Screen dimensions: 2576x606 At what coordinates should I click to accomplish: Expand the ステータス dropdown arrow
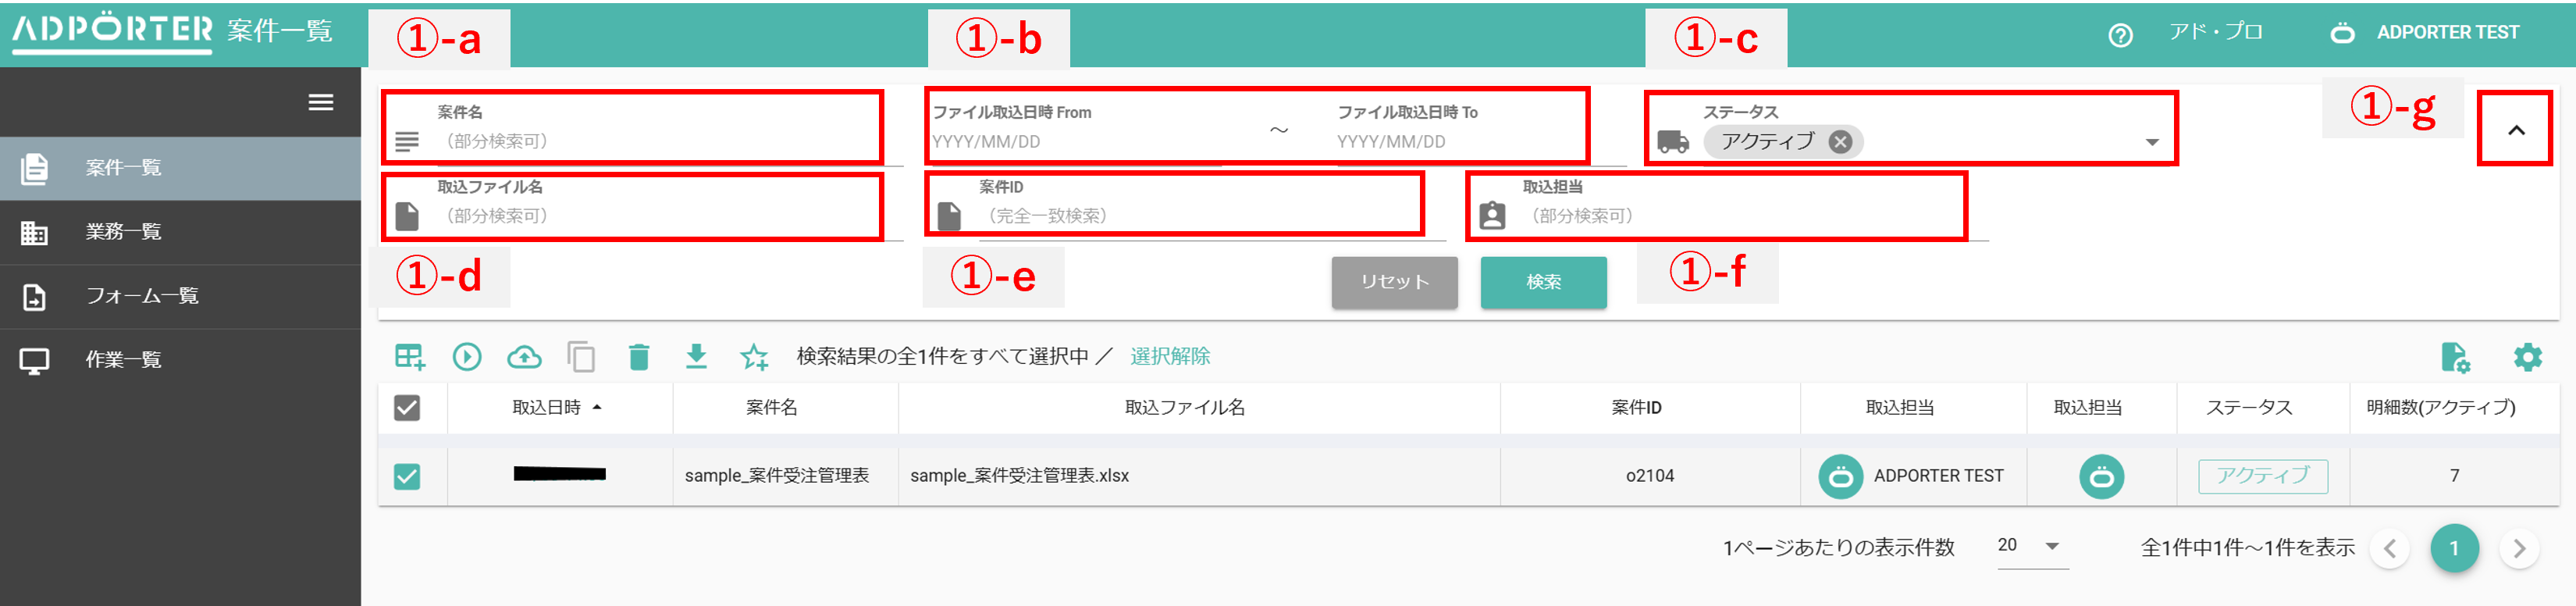pyautogui.click(x=2152, y=142)
